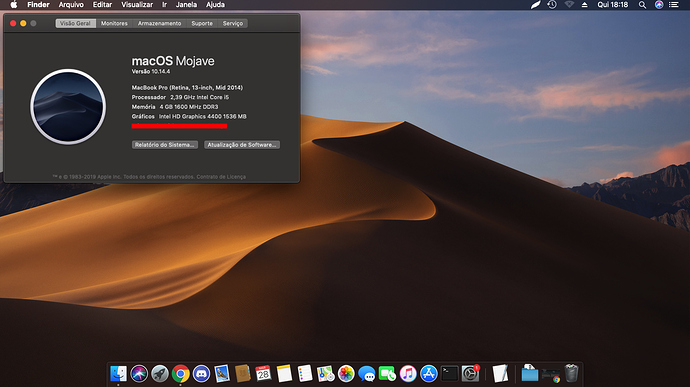The image size is (690, 387).
Task: Click the eject icon in menu bar
Action: coord(585,5)
